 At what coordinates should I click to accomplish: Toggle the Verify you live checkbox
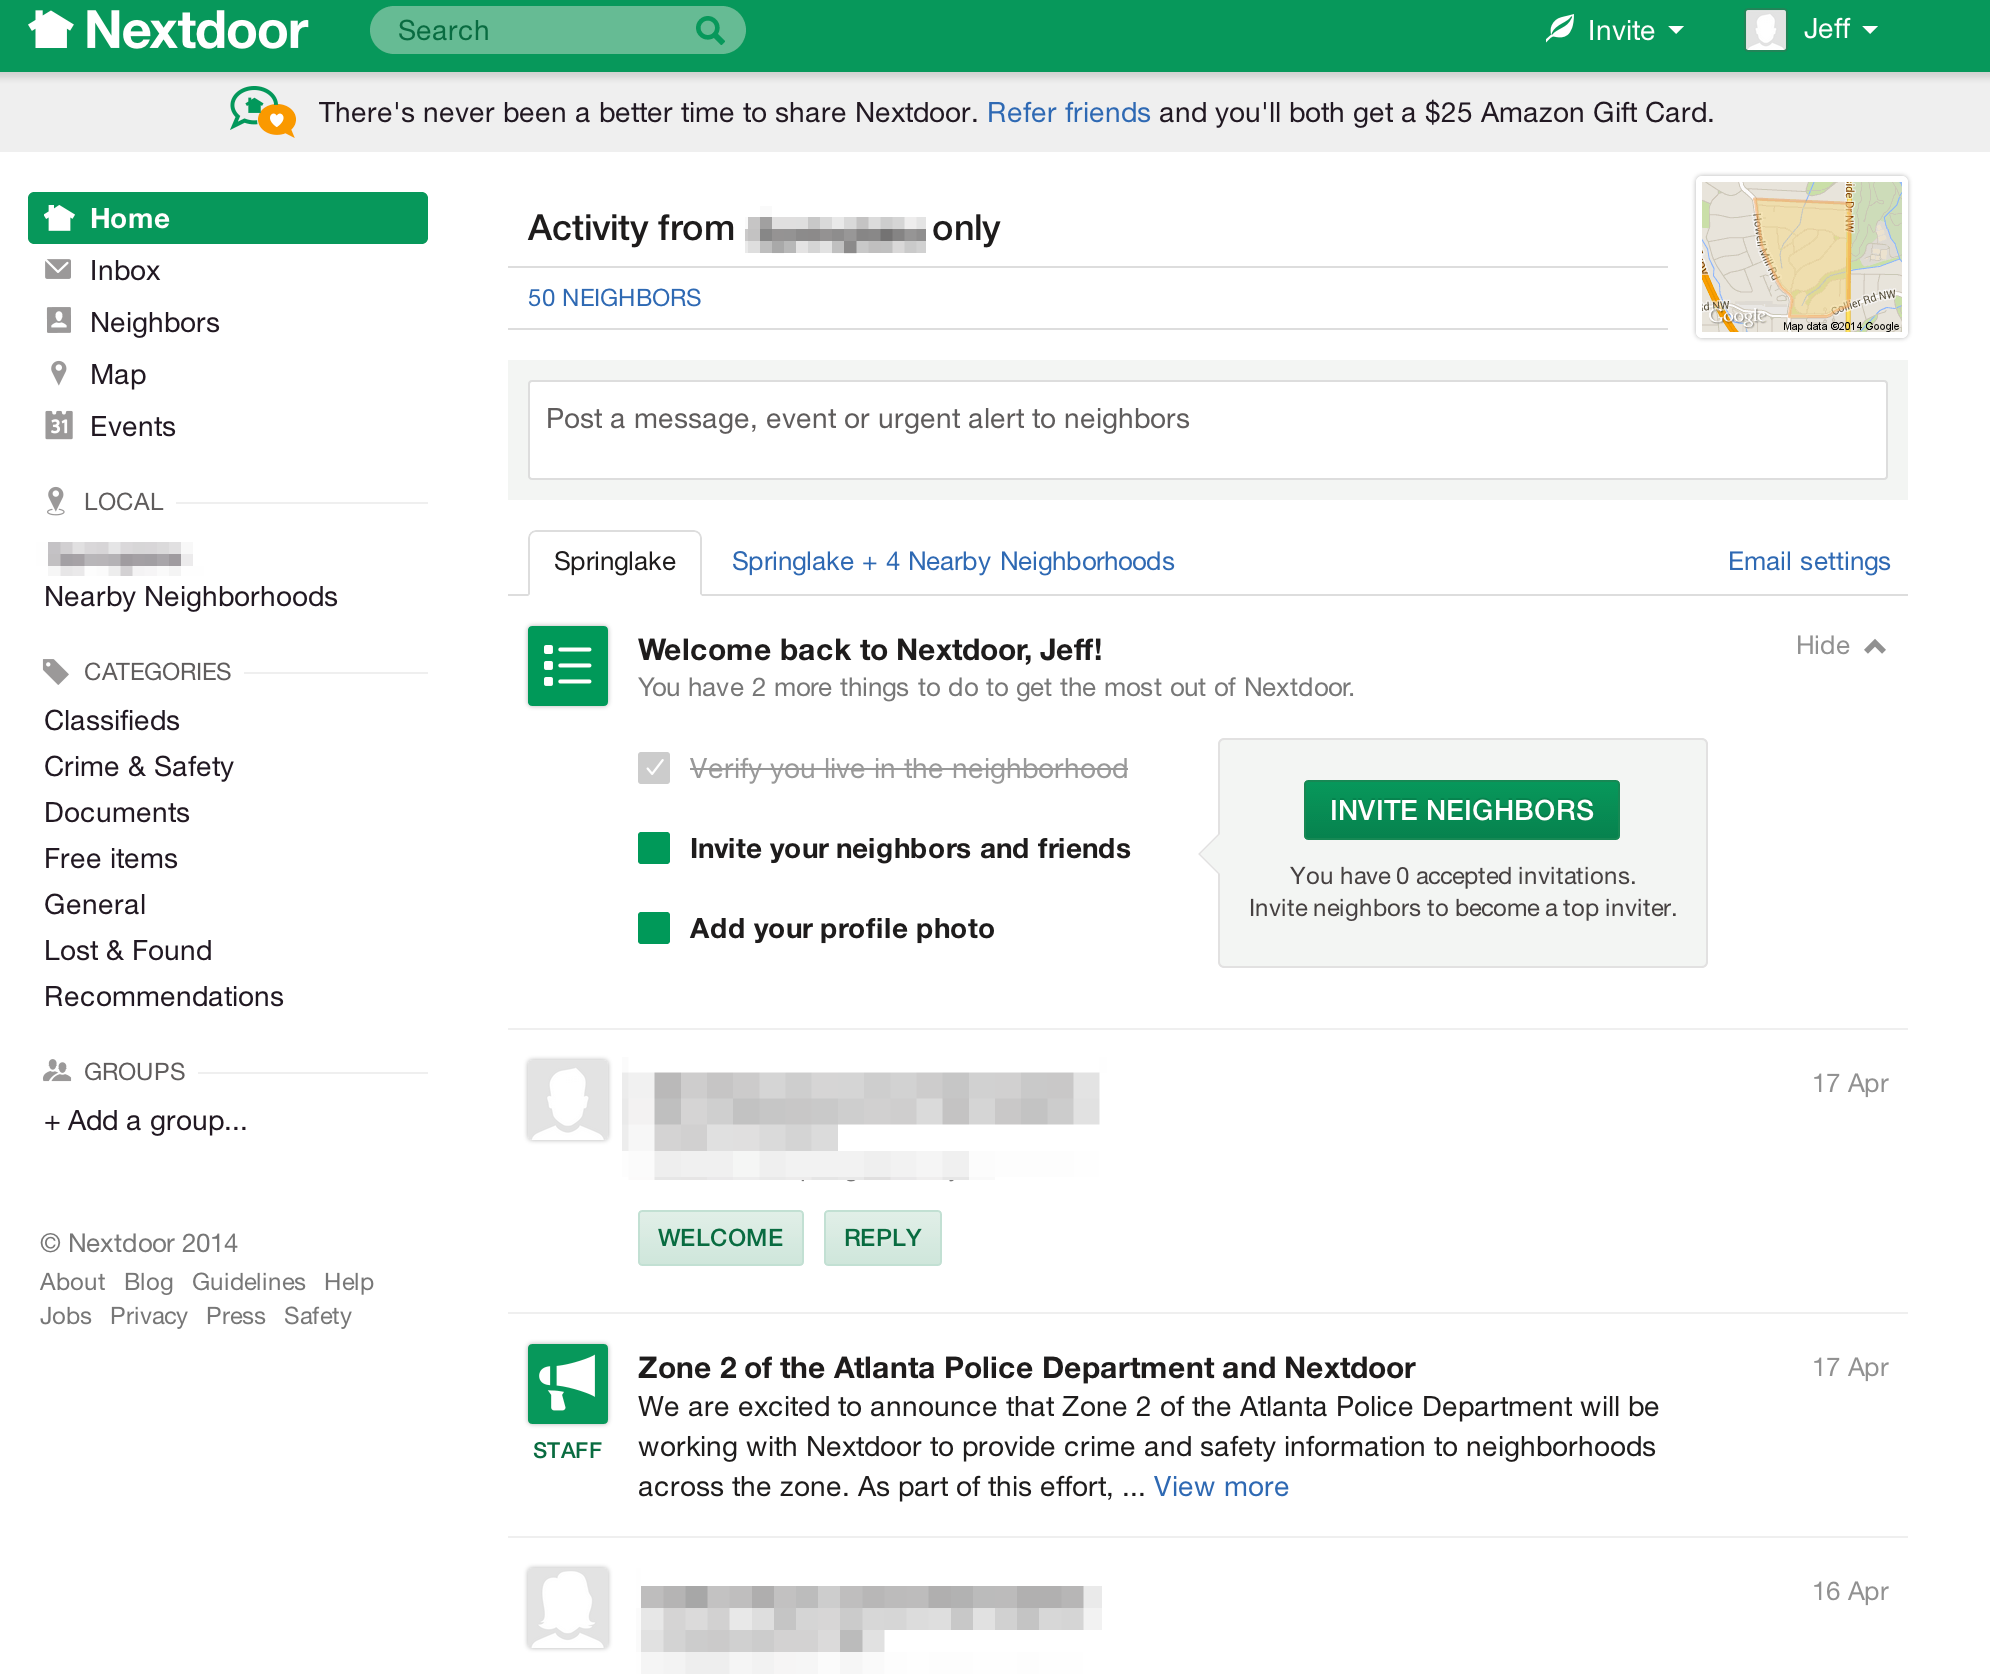pos(654,768)
